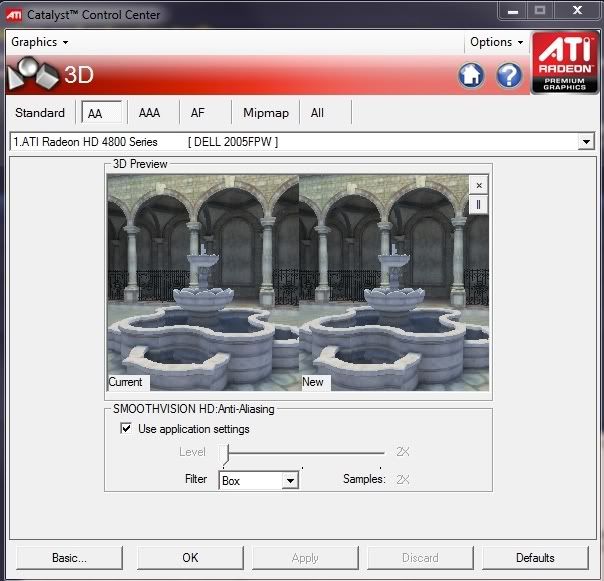Switch to Basic view button
The width and height of the screenshot is (604, 581).
(x=69, y=557)
